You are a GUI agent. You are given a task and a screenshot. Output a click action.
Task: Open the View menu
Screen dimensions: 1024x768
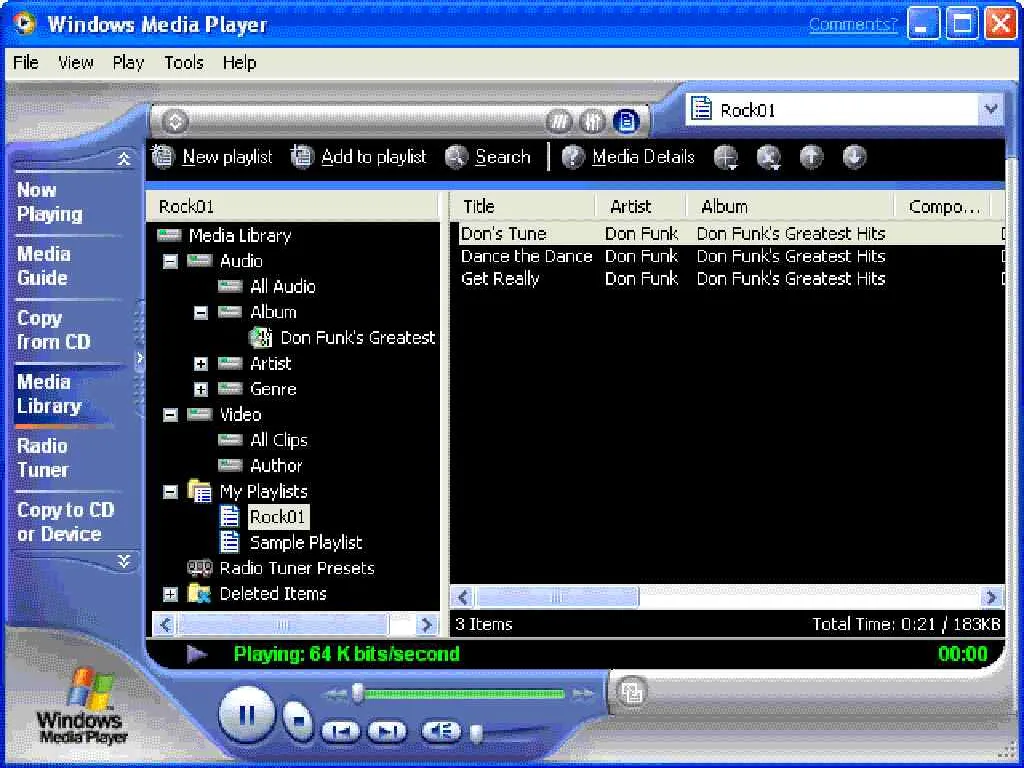tap(76, 63)
